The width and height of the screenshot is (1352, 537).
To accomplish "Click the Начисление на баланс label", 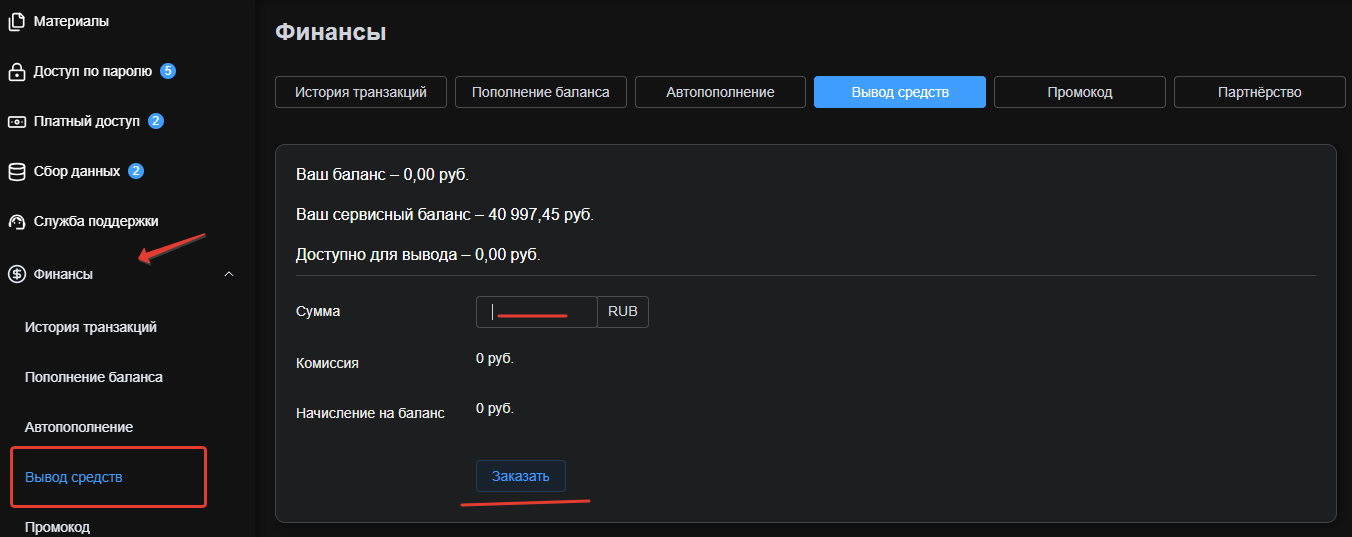I will (370, 413).
